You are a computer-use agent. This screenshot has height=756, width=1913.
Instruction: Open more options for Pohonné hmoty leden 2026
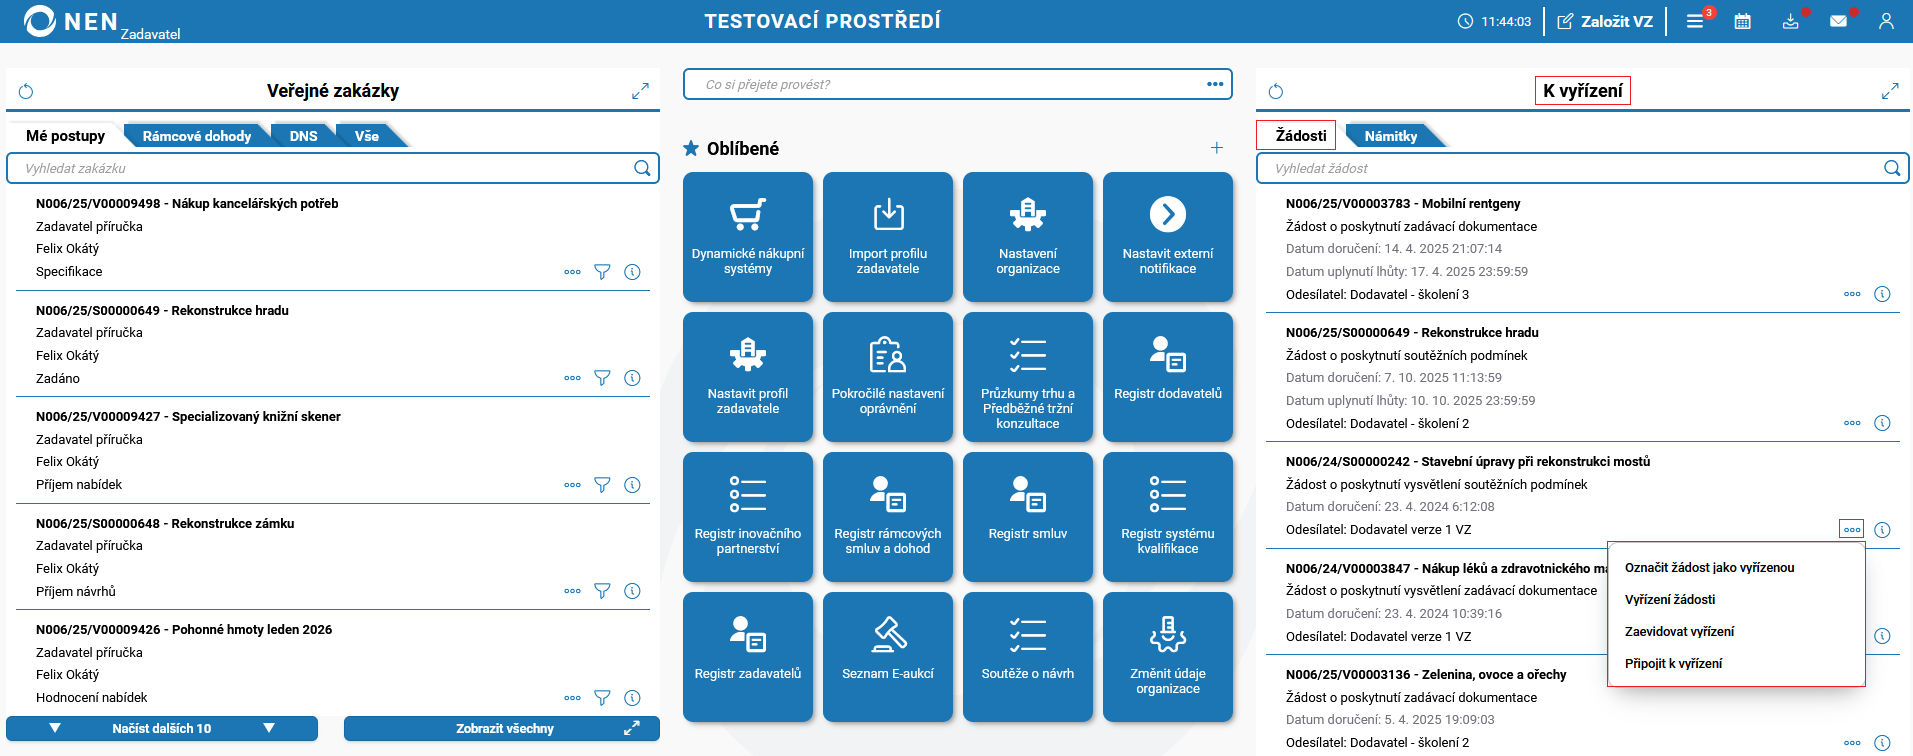click(x=572, y=698)
